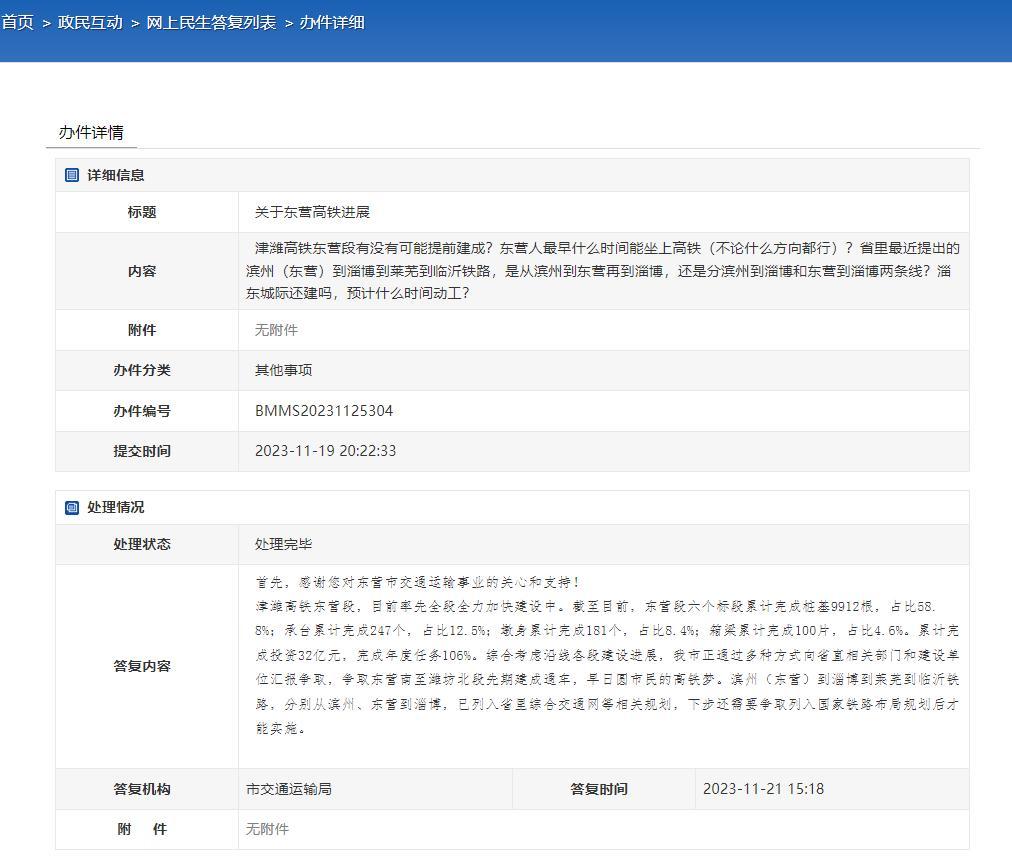Click the question content about 津潍高铁东营段
1012x859 pixels.
(x=602, y=271)
